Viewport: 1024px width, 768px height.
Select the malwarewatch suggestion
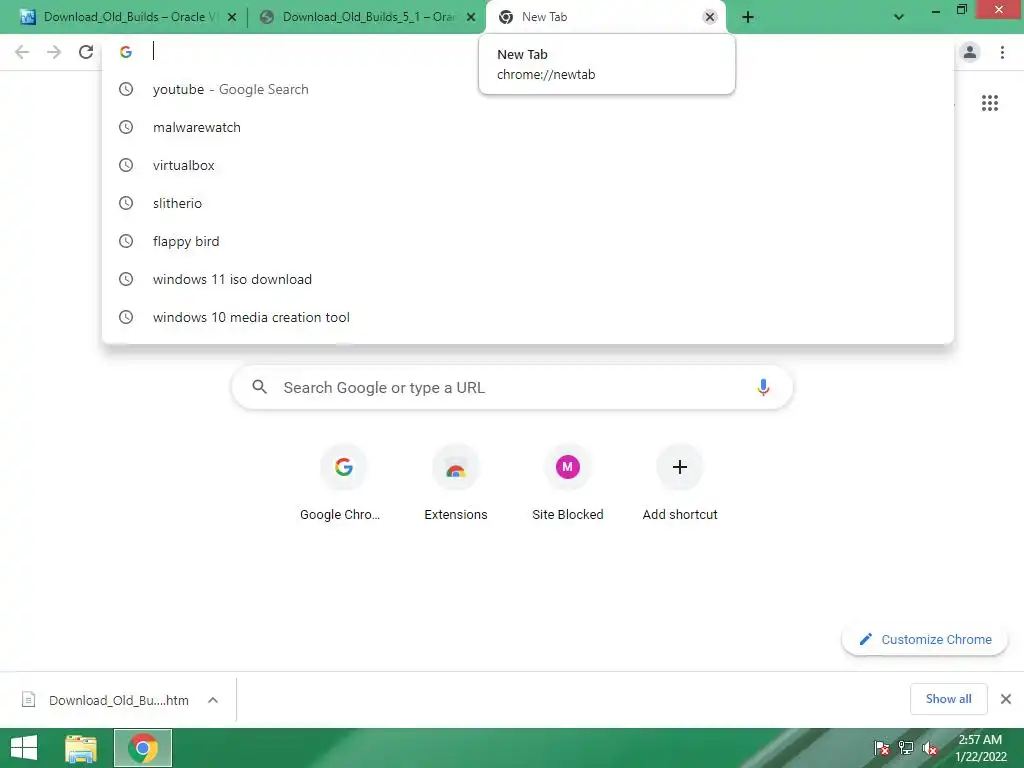click(x=528, y=127)
